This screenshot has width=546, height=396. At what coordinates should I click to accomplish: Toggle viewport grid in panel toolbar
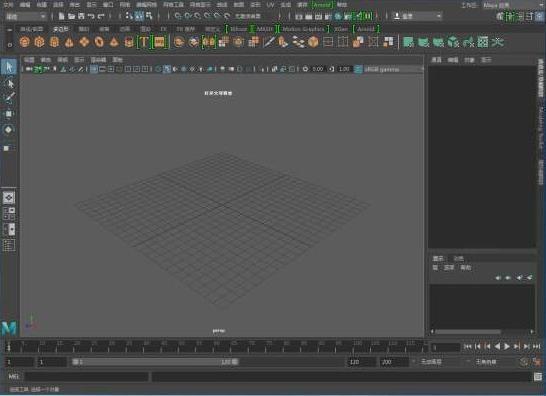pyautogui.click(x=94, y=69)
